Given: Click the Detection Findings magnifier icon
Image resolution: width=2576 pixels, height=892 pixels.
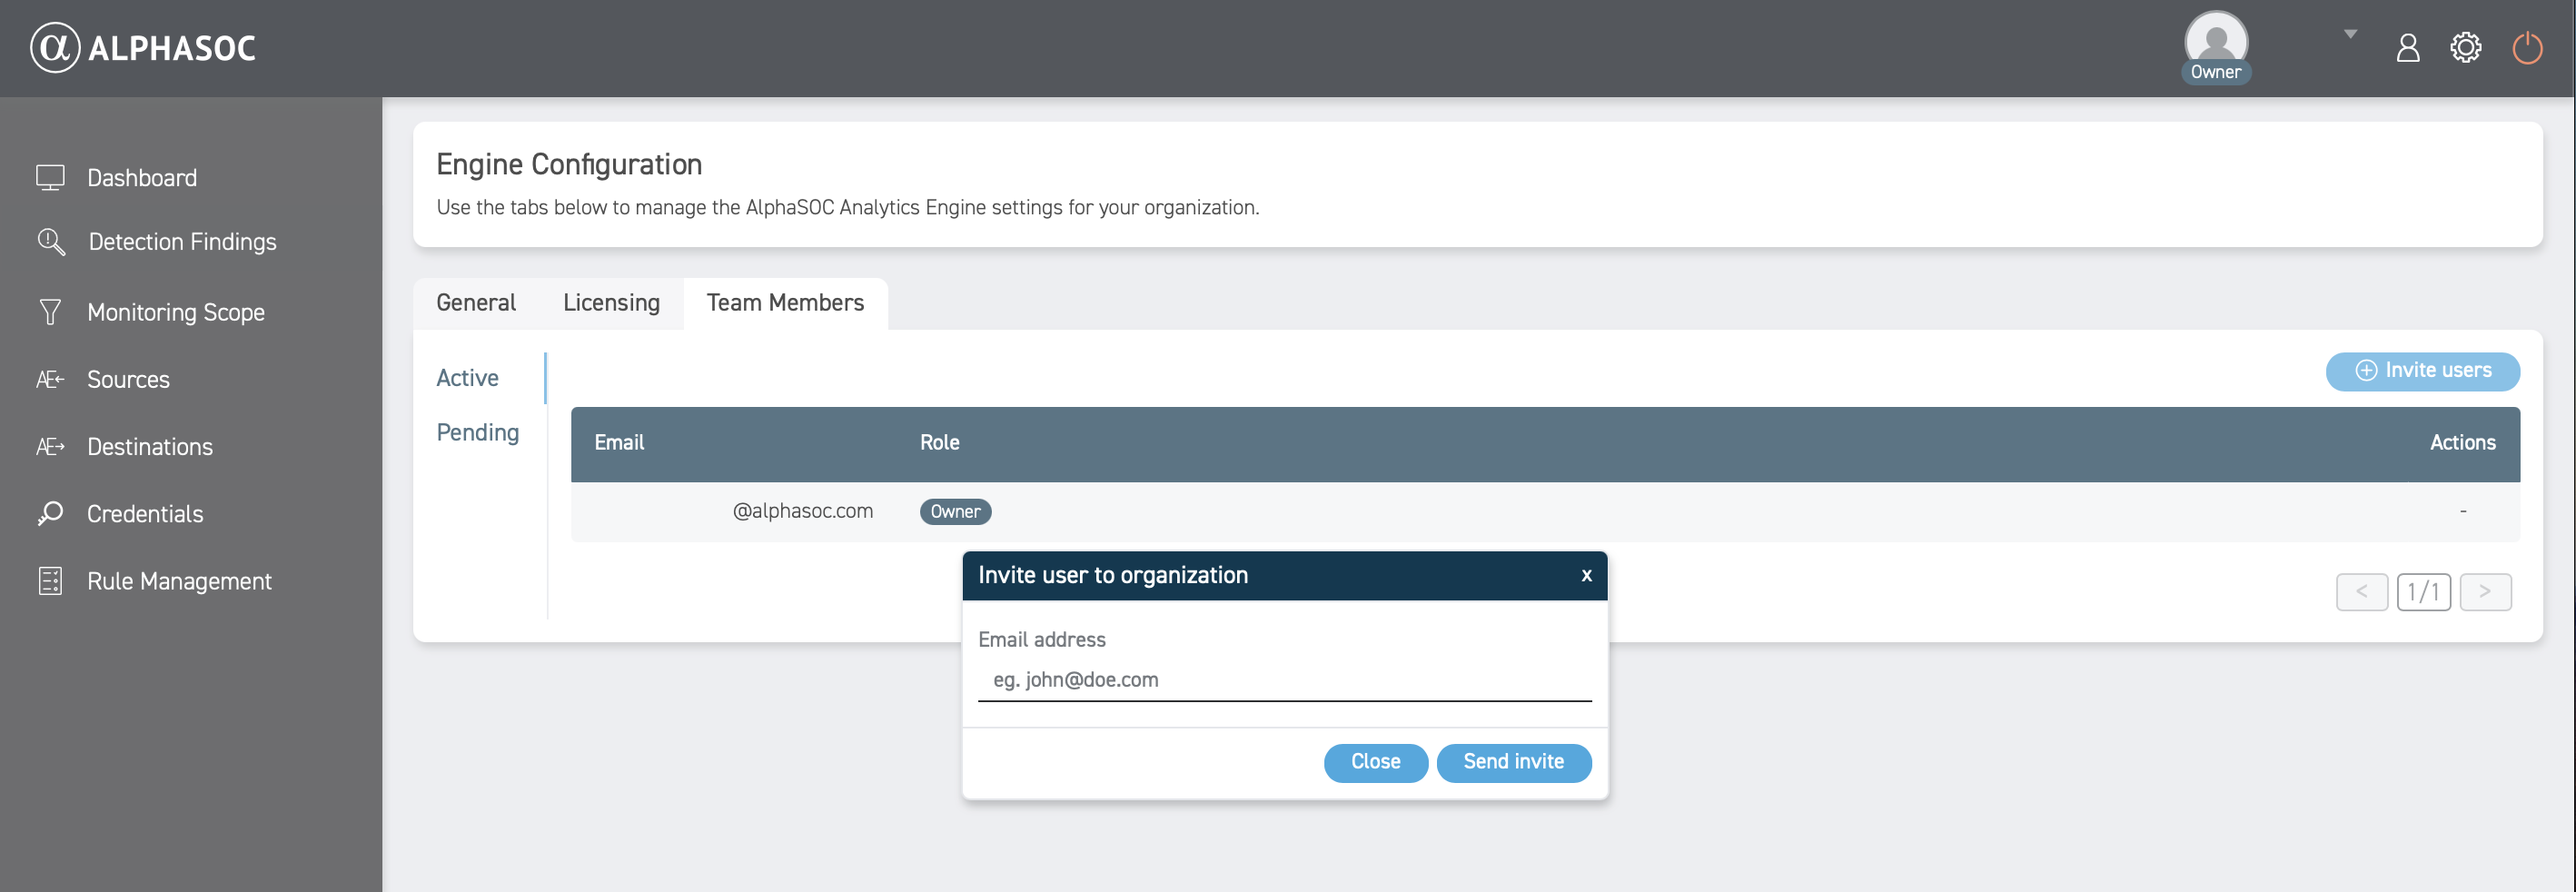Looking at the screenshot, I should pyautogui.click(x=50, y=242).
